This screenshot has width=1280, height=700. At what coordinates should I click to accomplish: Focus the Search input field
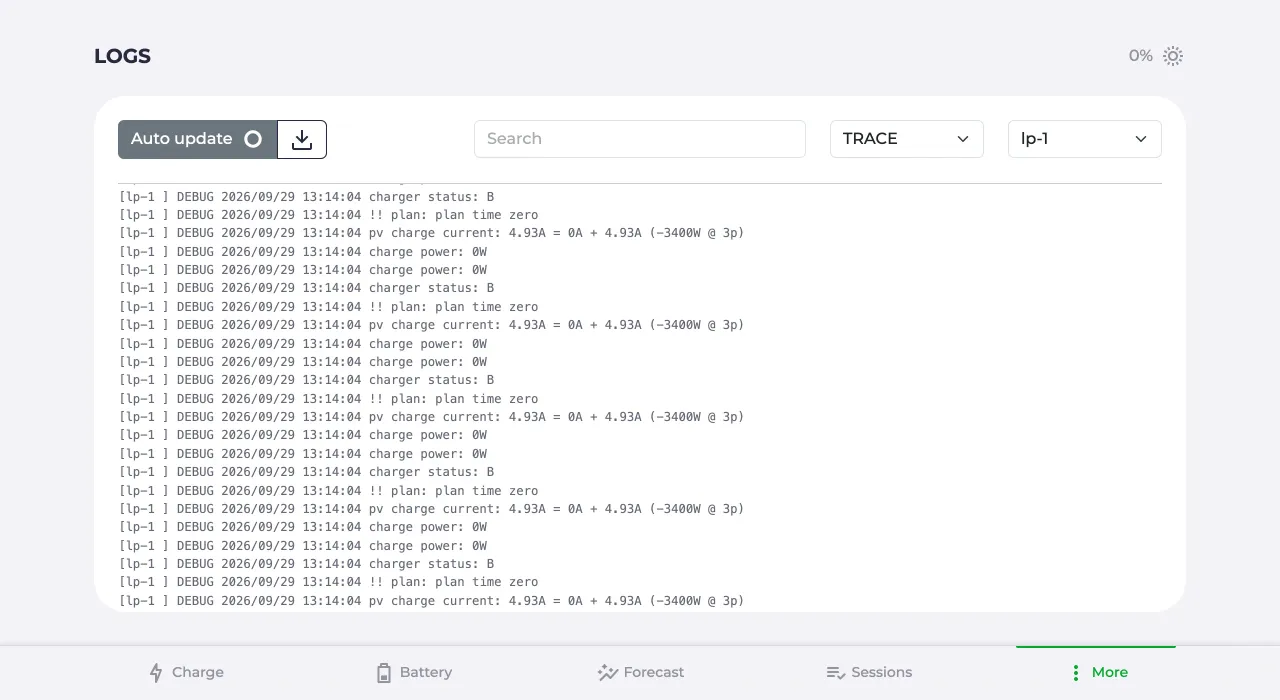[640, 139]
